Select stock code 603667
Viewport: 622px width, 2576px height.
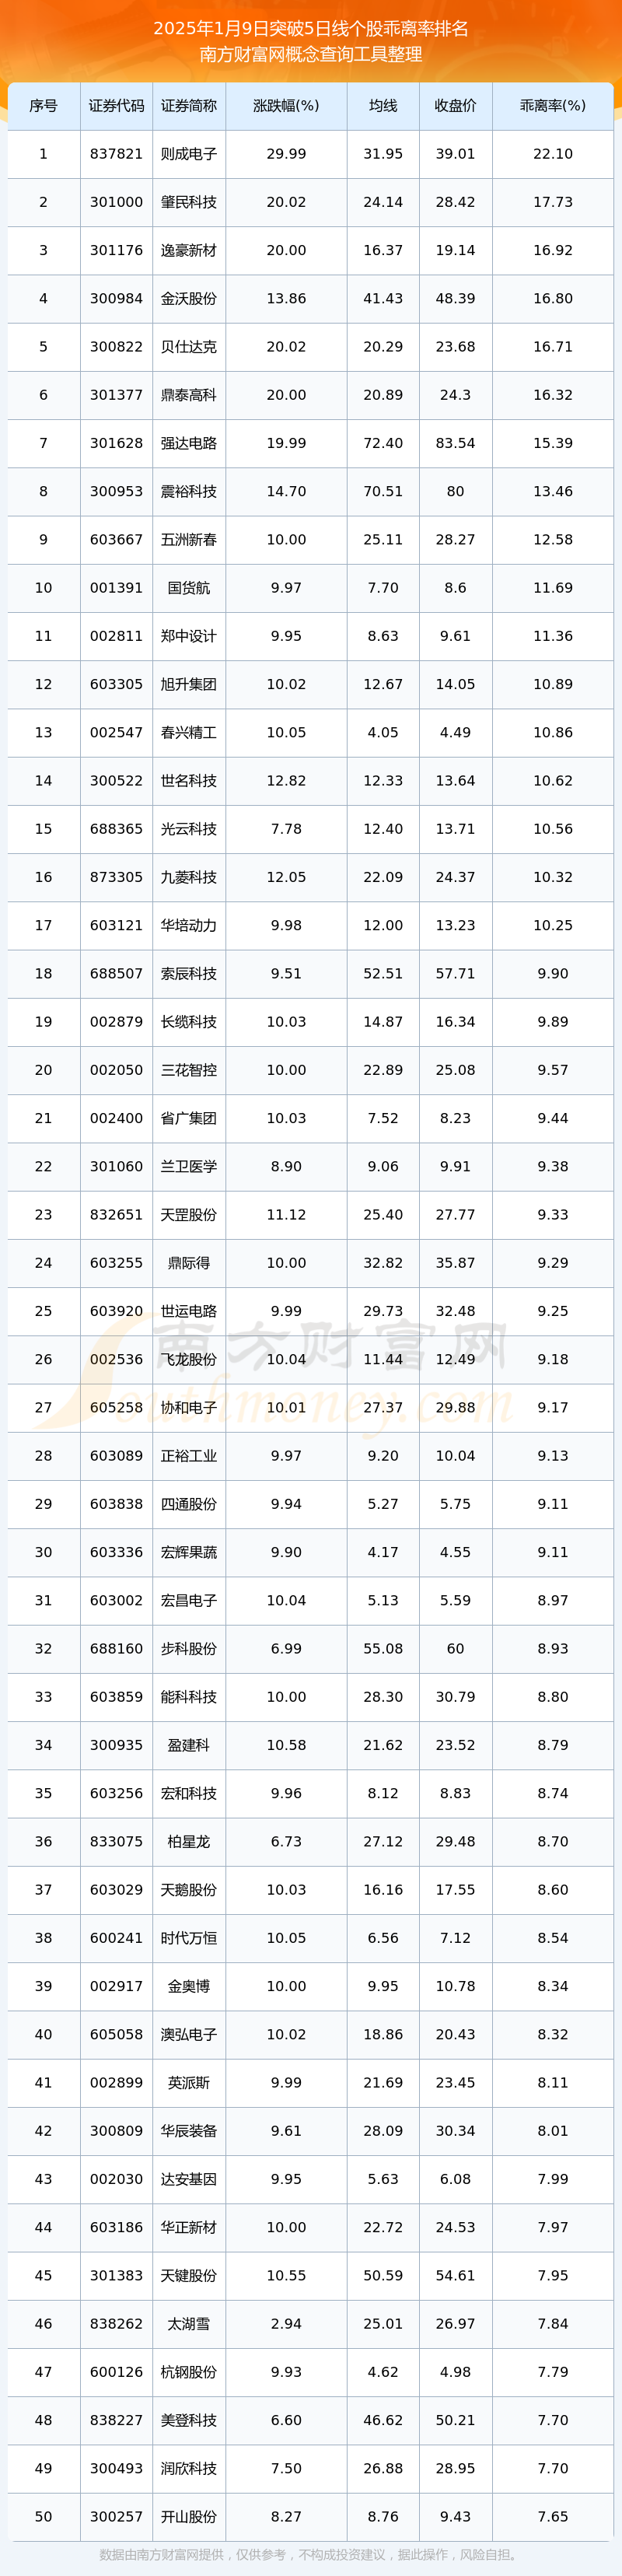[116, 539]
